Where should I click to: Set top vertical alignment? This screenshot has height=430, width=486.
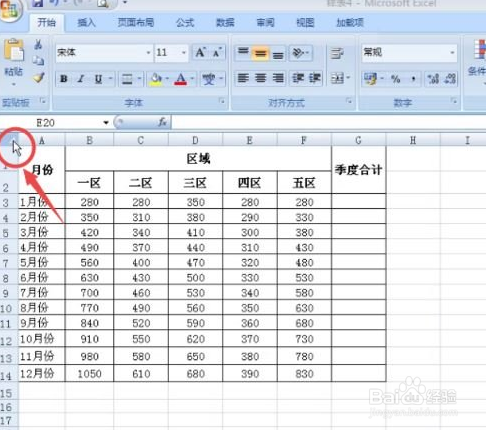point(243,53)
